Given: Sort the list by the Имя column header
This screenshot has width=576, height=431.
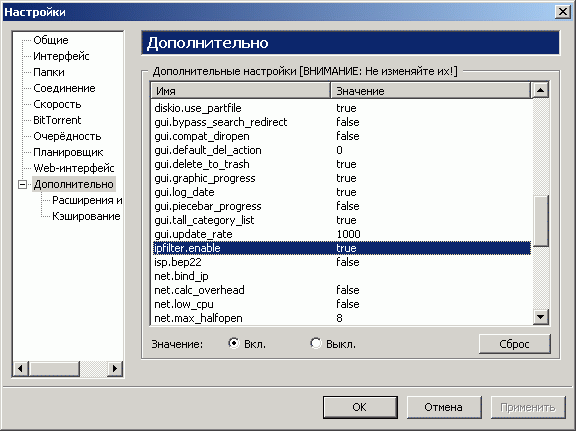Looking at the screenshot, I should point(240,91).
